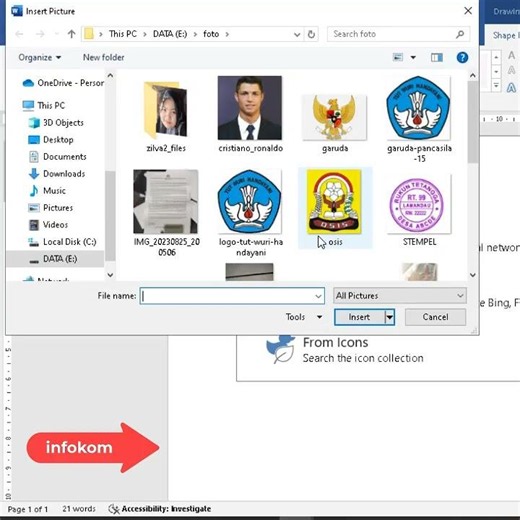
Task: Open the All Pictures file type dropdown
Action: coord(399,296)
